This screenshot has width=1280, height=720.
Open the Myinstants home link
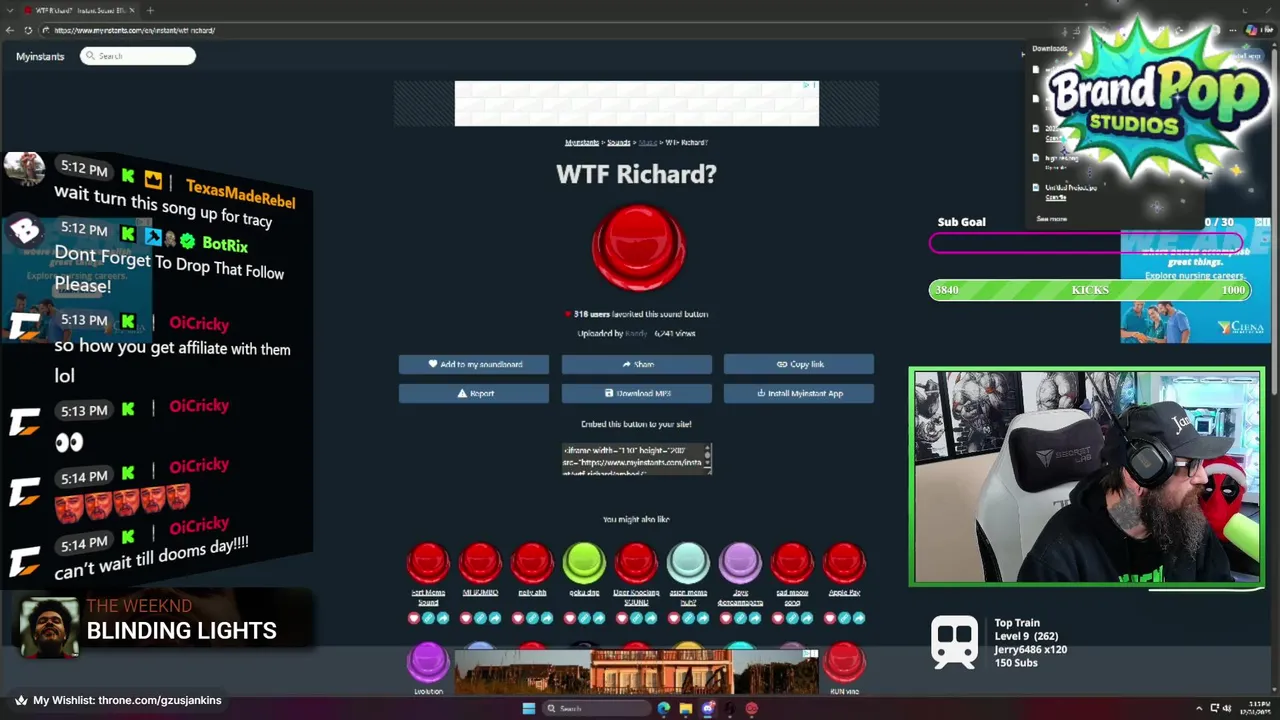(40, 56)
